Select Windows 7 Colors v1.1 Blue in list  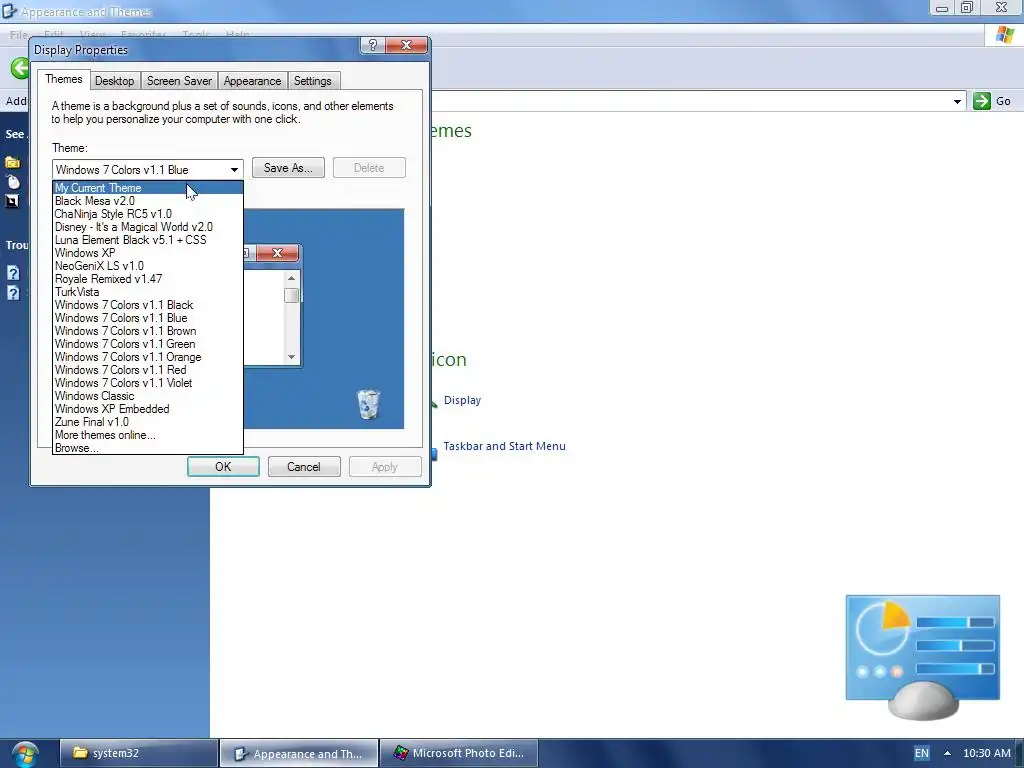148,318
